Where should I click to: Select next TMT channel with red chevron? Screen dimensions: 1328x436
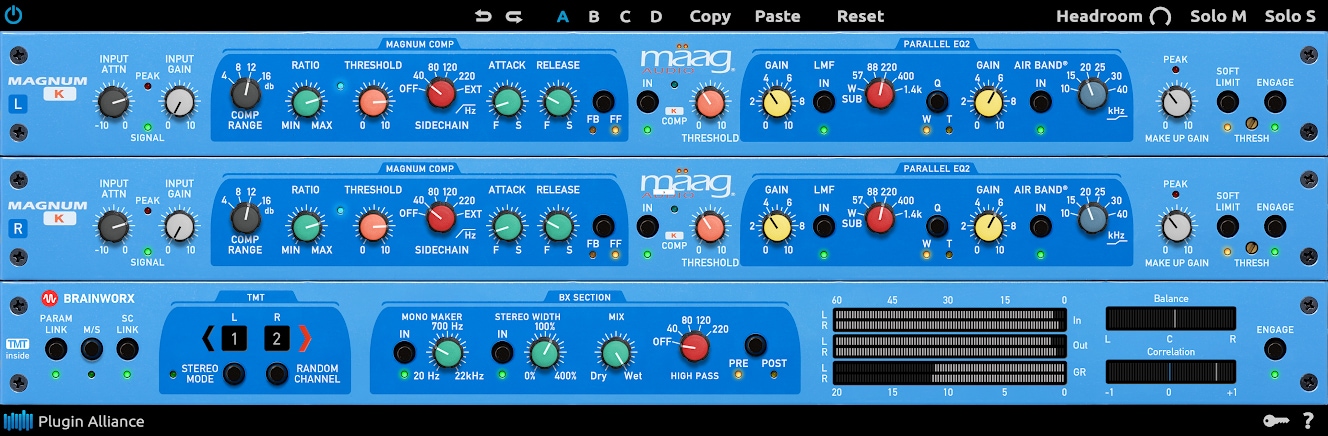(x=305, y=339)
